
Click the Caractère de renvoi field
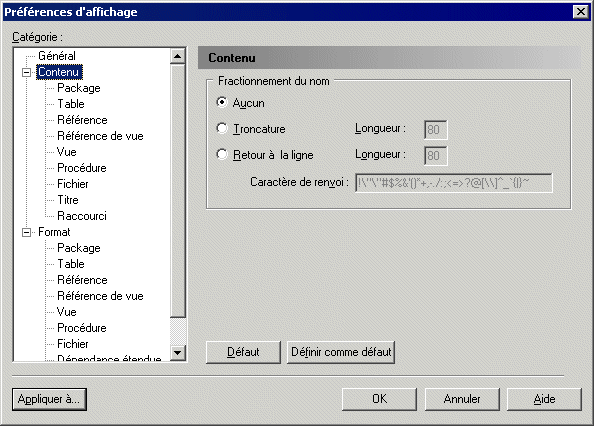click(454, 183)
